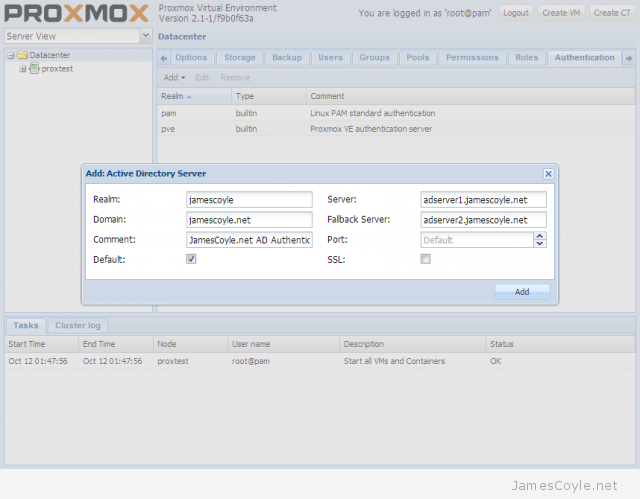Open the Pools tab
Screen dimensions: 640x499
(x=418, y=58)
